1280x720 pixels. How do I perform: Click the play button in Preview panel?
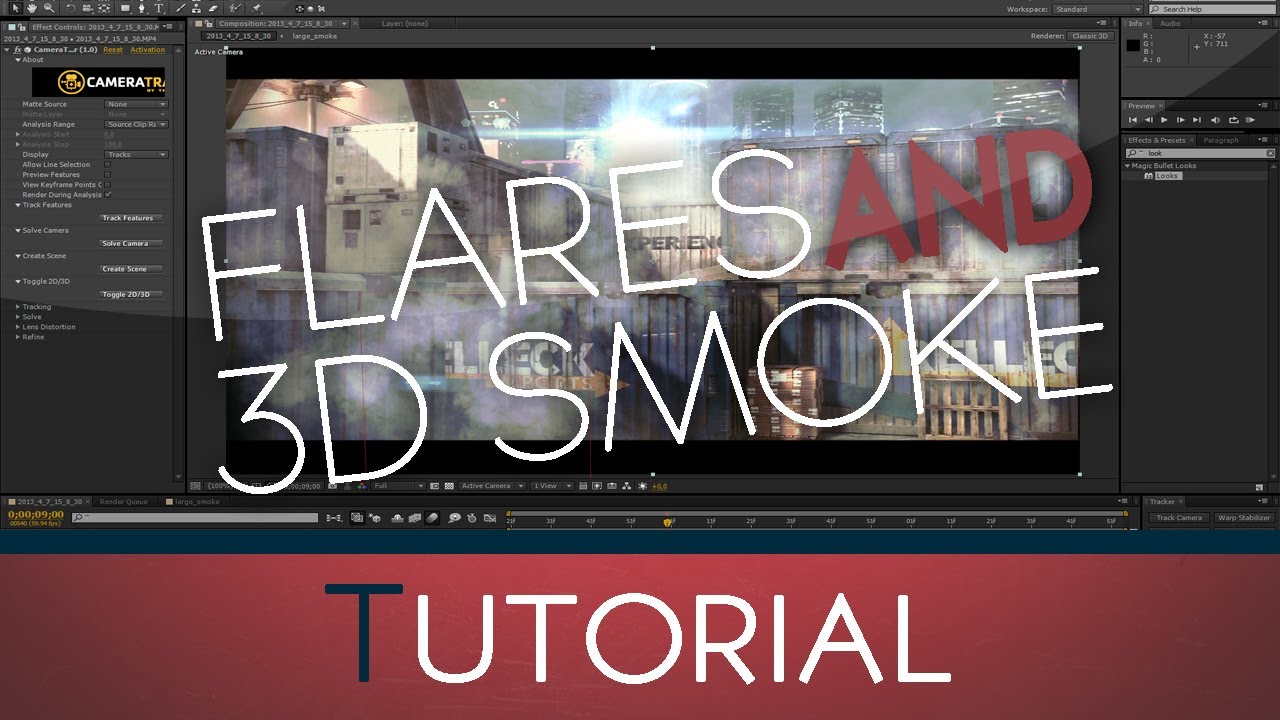click(x=1164, y=119)
